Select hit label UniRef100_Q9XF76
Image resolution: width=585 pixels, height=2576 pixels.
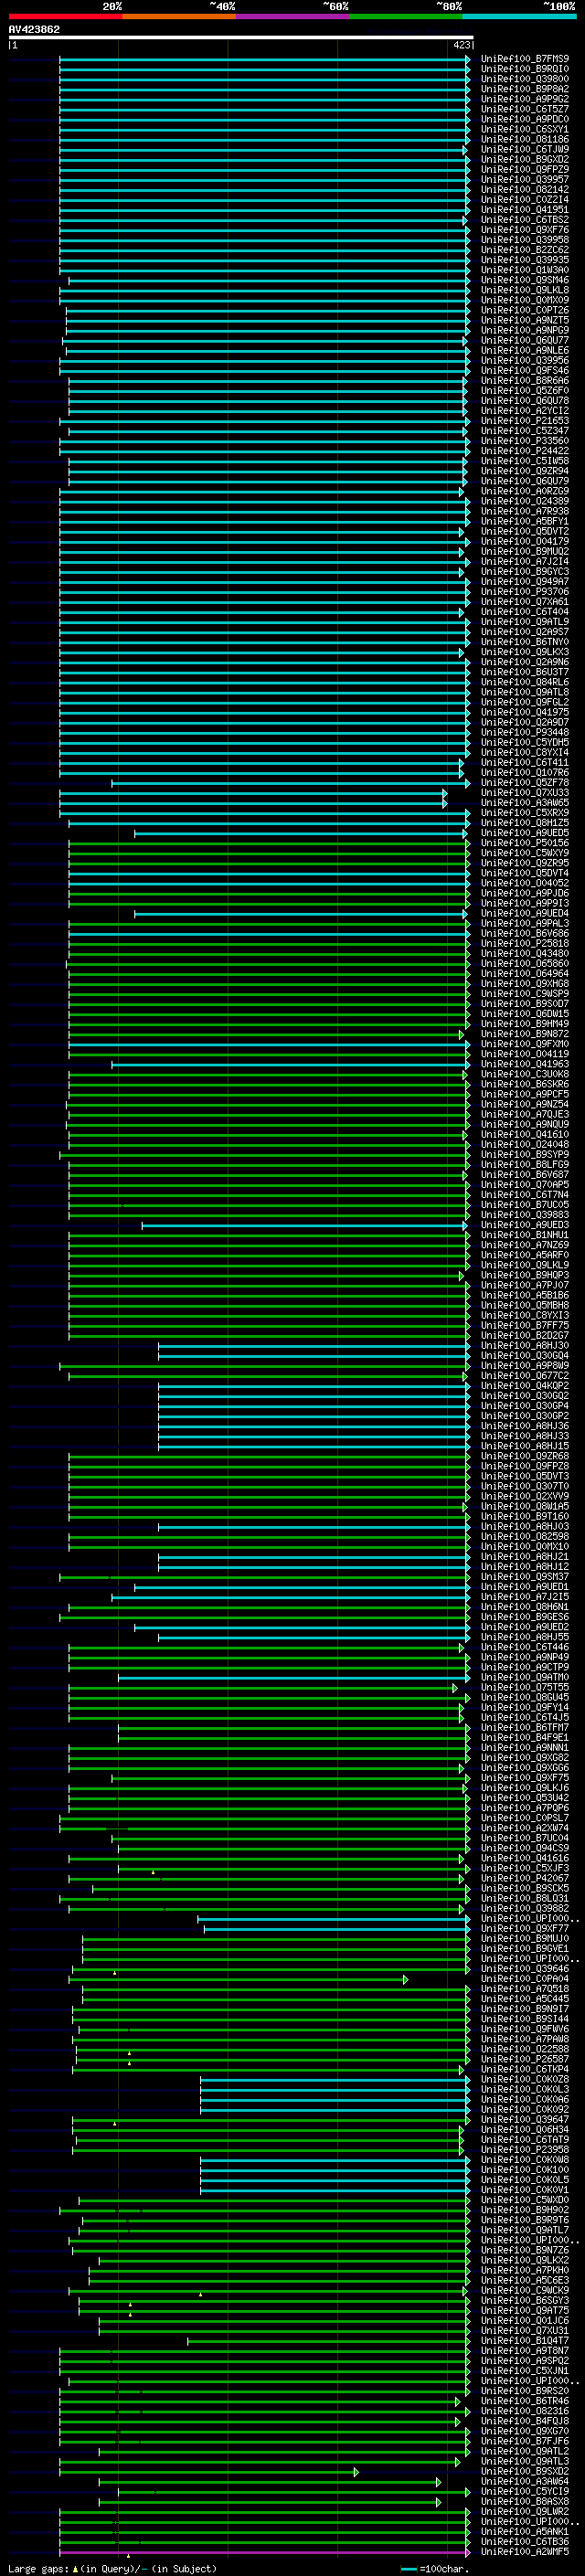[525, 230]
